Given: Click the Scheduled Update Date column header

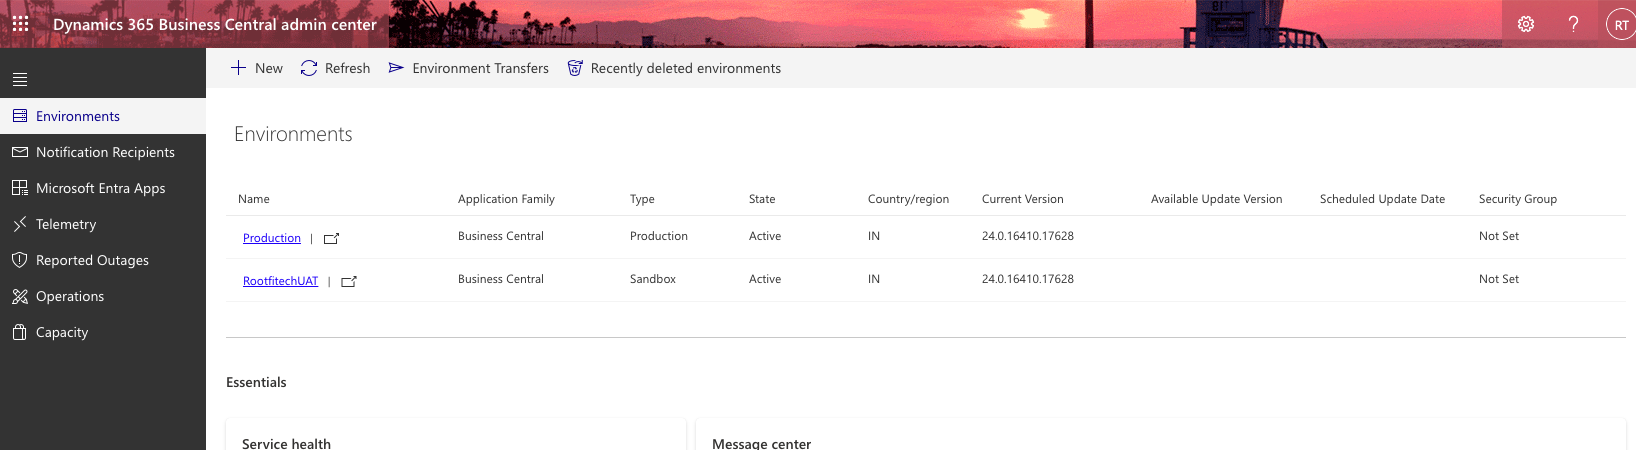Looking at the screenshot, I should pyautogui.click(x=1382, y=199).
